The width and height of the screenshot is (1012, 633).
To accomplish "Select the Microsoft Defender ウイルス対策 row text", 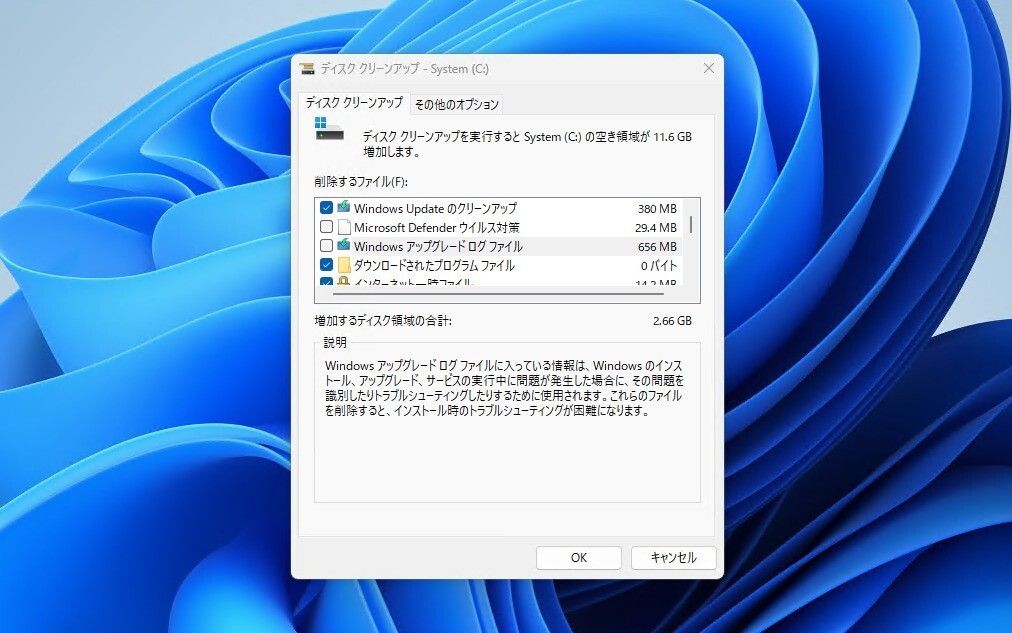I will [x=436, y=227].
